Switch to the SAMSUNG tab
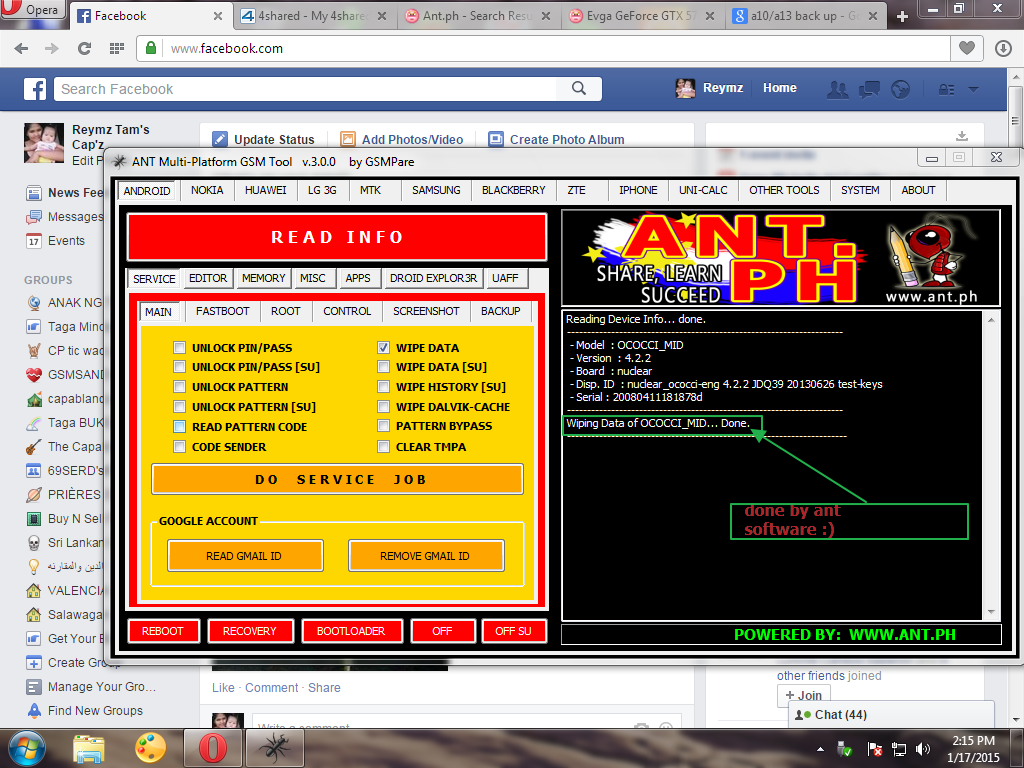This screenshot has height=768, width=1024. (x=436, y=190)
